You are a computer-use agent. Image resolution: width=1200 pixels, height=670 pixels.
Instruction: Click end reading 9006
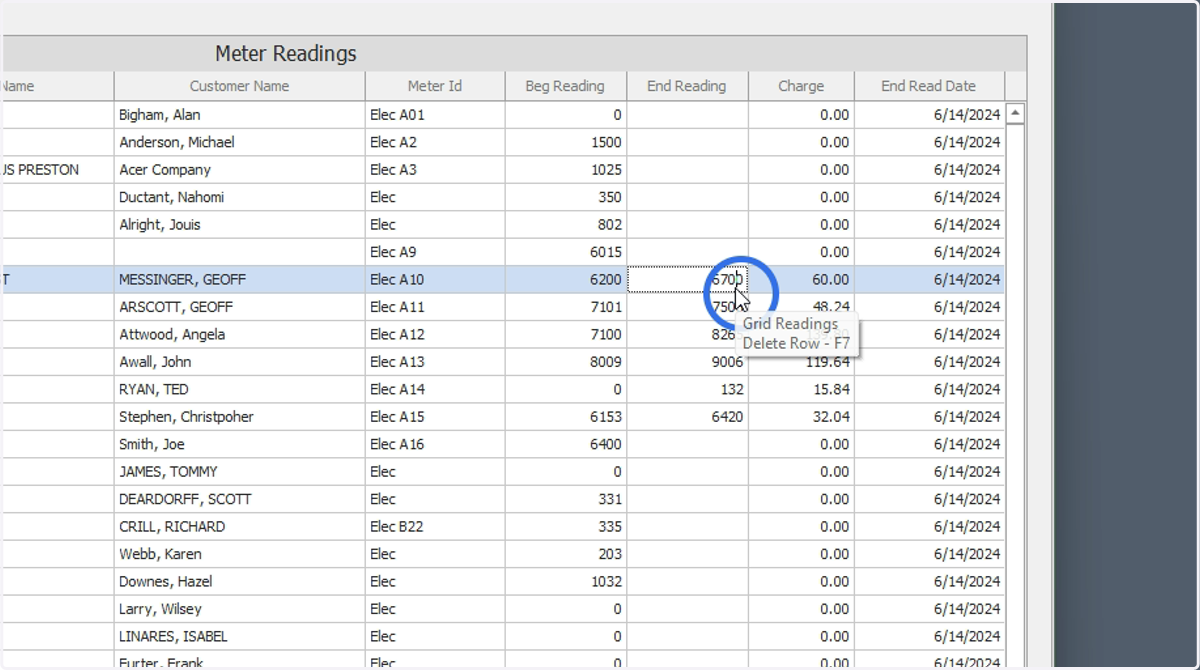pyautogui.click(x=727, y=362)
